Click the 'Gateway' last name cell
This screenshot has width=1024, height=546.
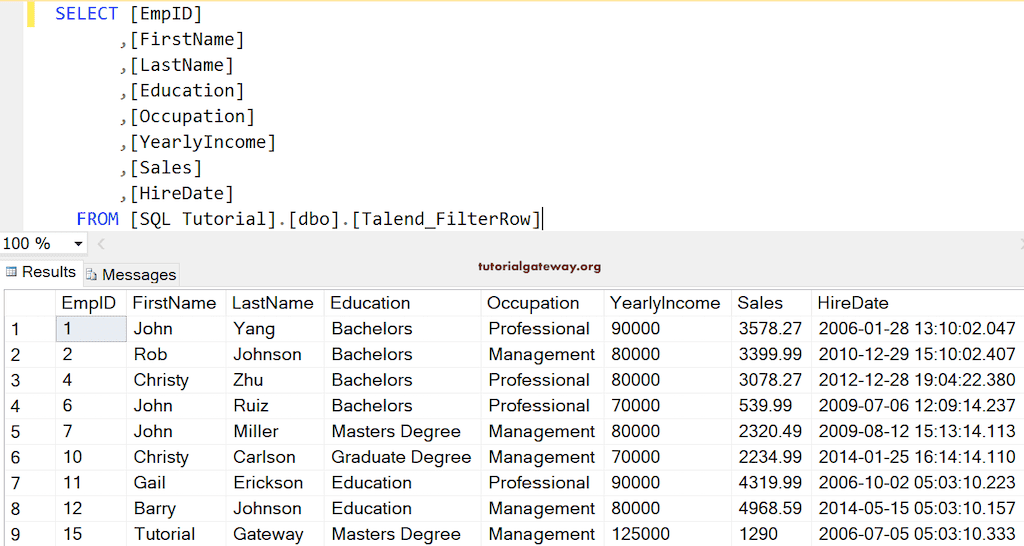(x=275, y=534)
